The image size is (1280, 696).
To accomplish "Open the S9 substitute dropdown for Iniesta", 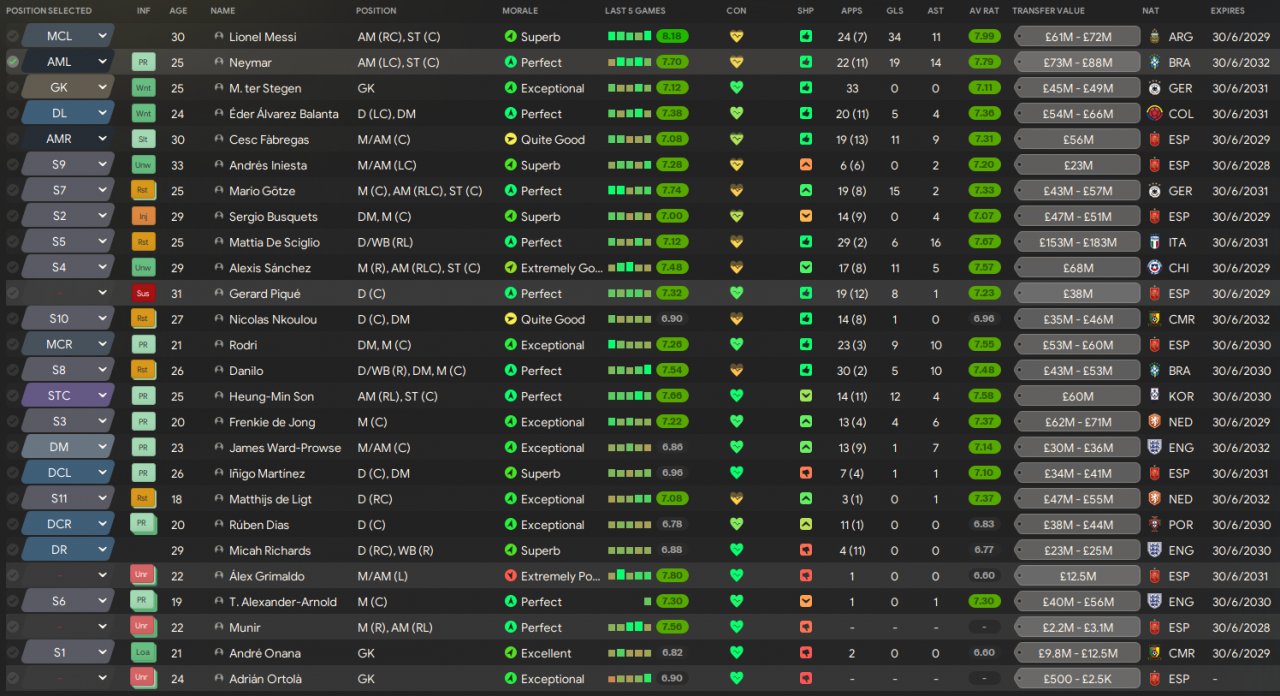I will (66, 165).
